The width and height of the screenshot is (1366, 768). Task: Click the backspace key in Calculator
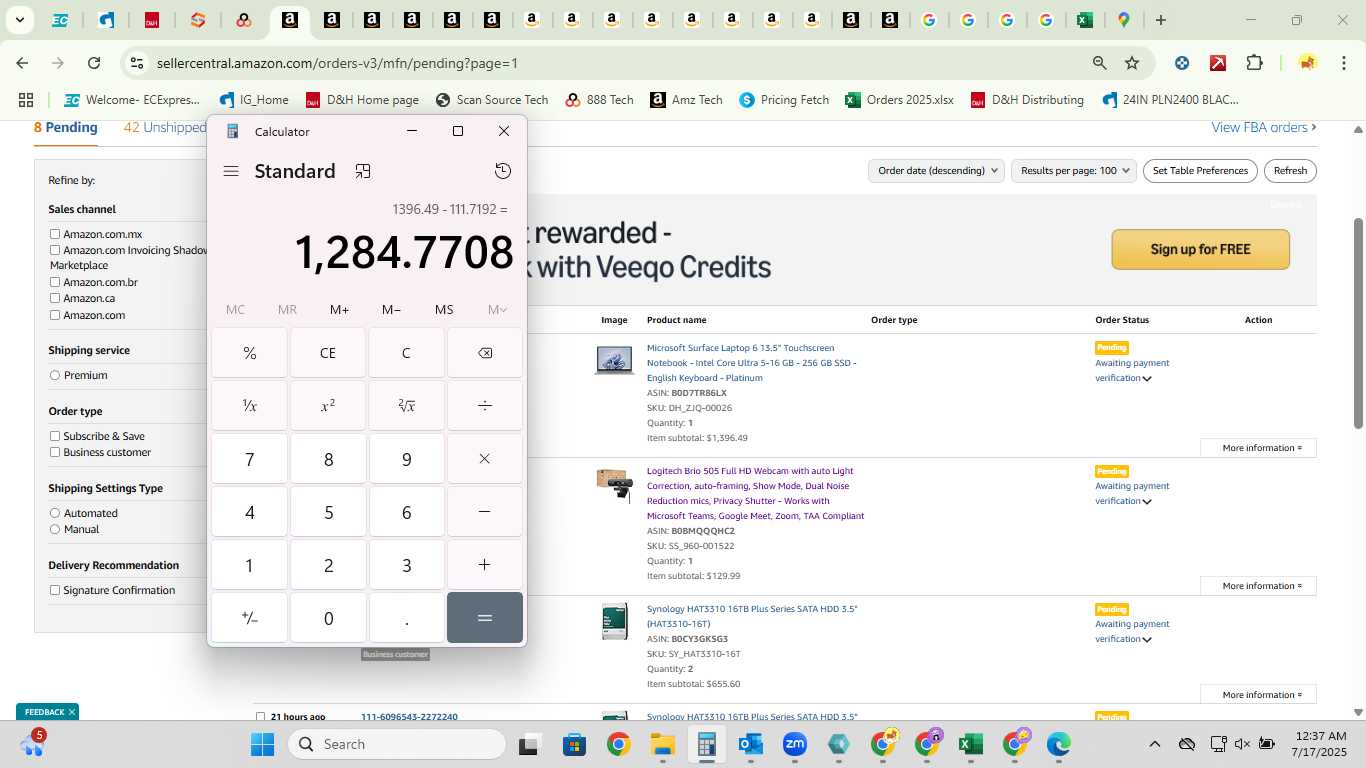click(x=485, y=353)
